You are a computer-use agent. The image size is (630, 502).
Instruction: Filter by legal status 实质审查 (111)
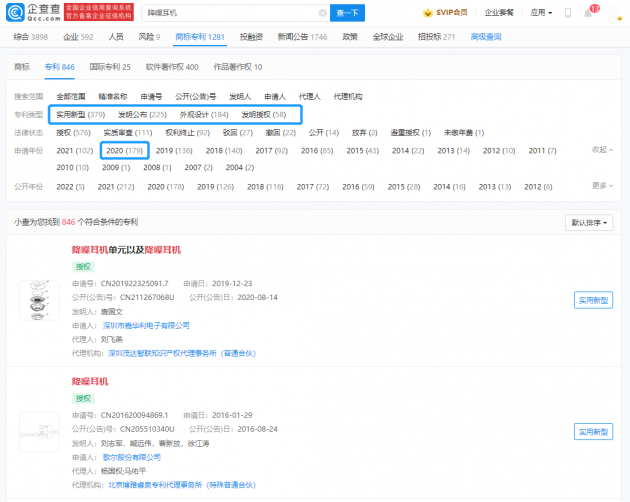tap(128, 133)
